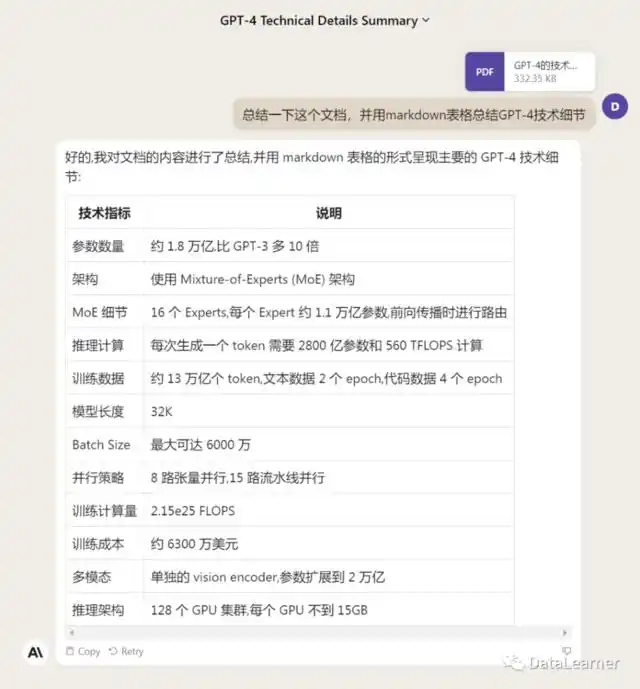
Task: Select the Batch Size row label
Action: point(101,445)
